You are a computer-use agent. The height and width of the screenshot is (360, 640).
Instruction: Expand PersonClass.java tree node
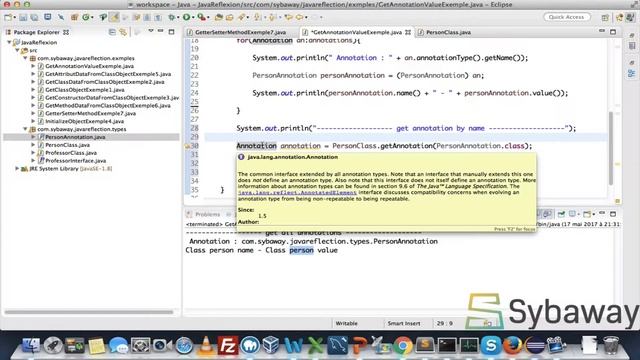(x=33, y=144)
